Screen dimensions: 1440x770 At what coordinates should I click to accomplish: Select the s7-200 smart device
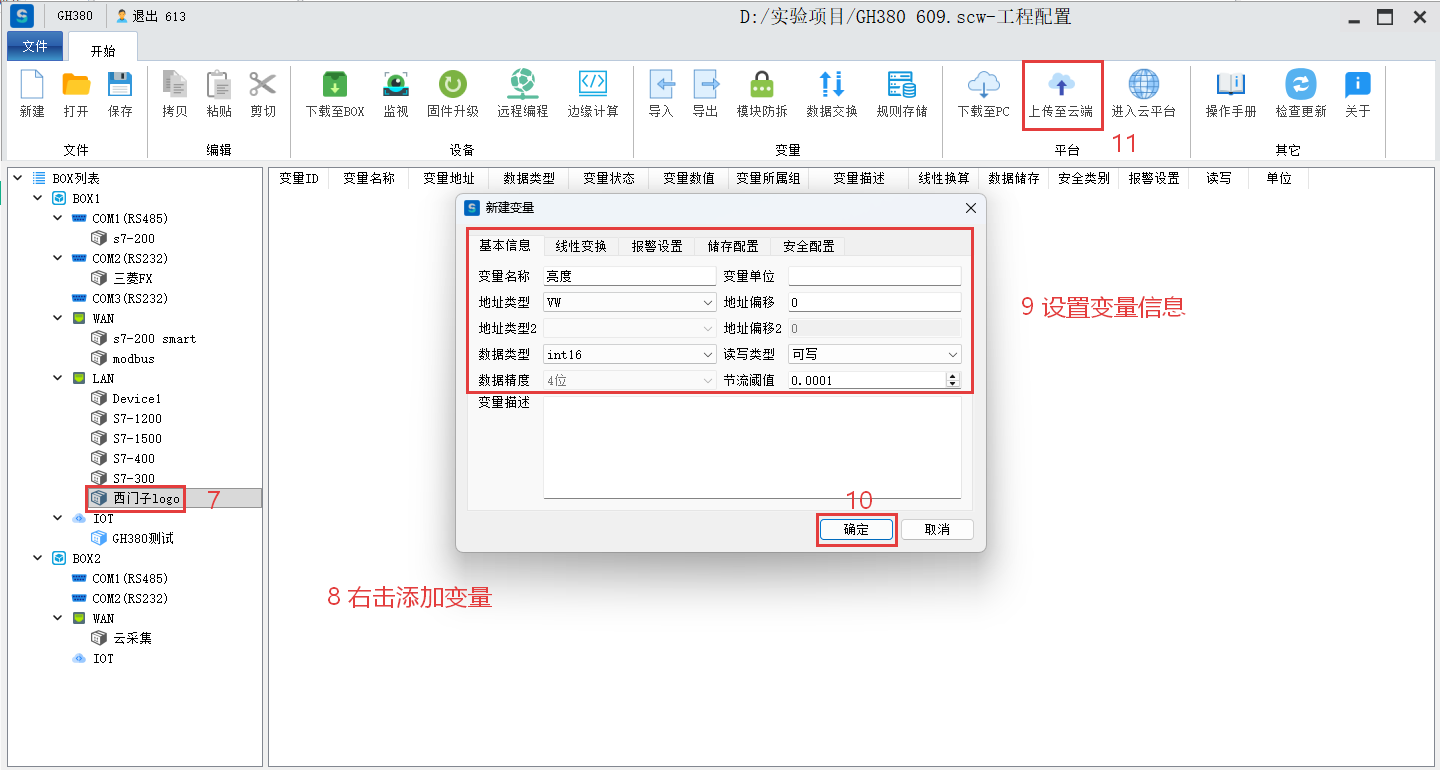154,338
